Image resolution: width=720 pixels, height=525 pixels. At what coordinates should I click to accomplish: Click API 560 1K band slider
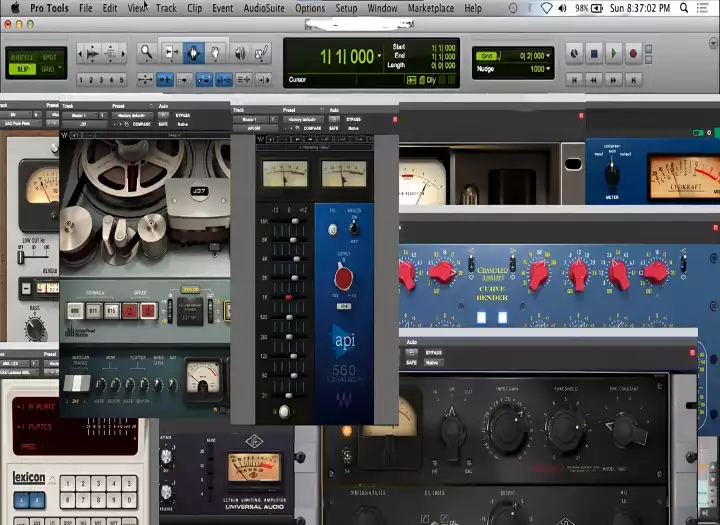point(288,298)
